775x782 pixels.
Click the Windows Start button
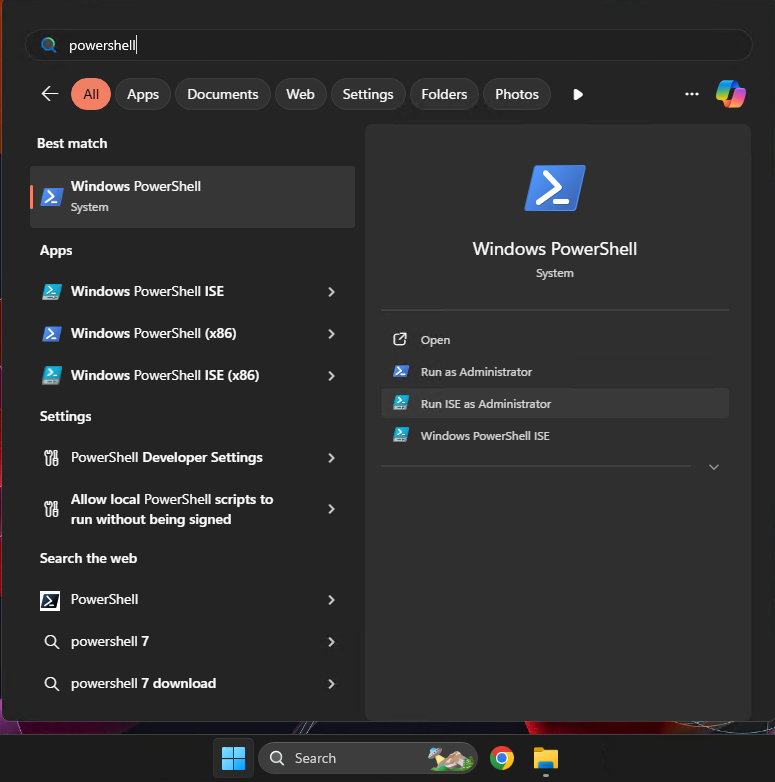pyautogui.click(x=233, y=758)
